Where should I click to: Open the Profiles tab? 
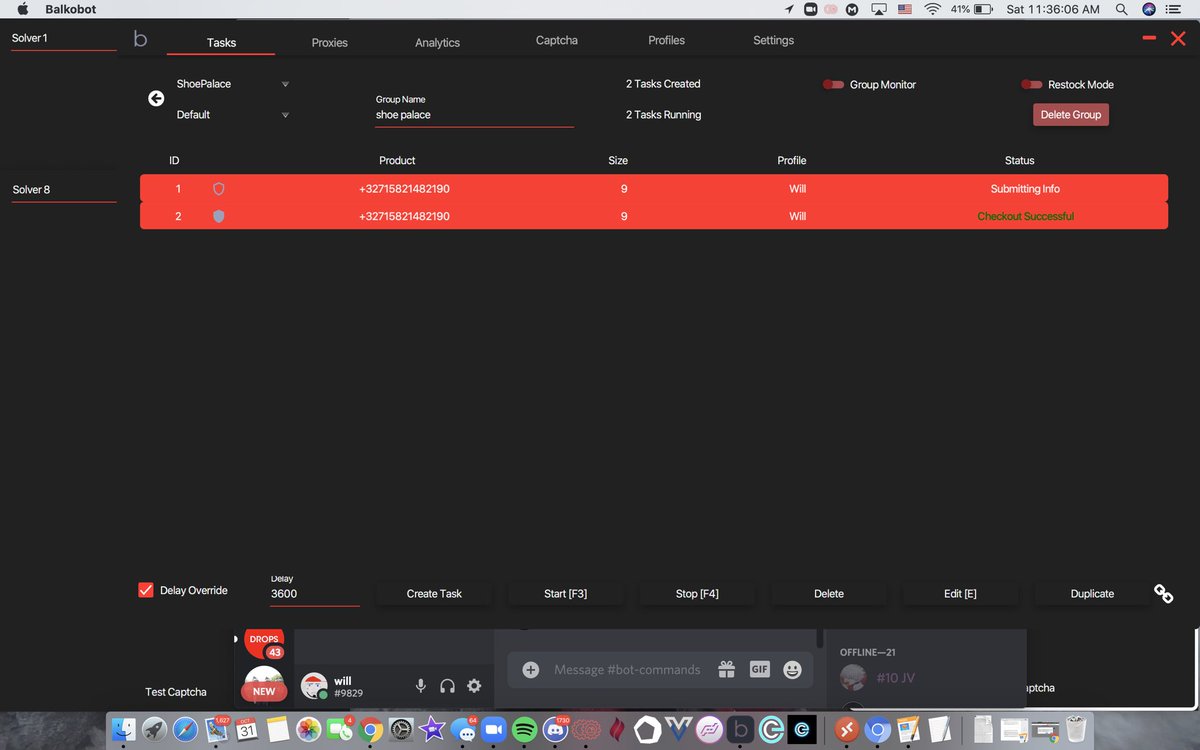click(666, 41)
